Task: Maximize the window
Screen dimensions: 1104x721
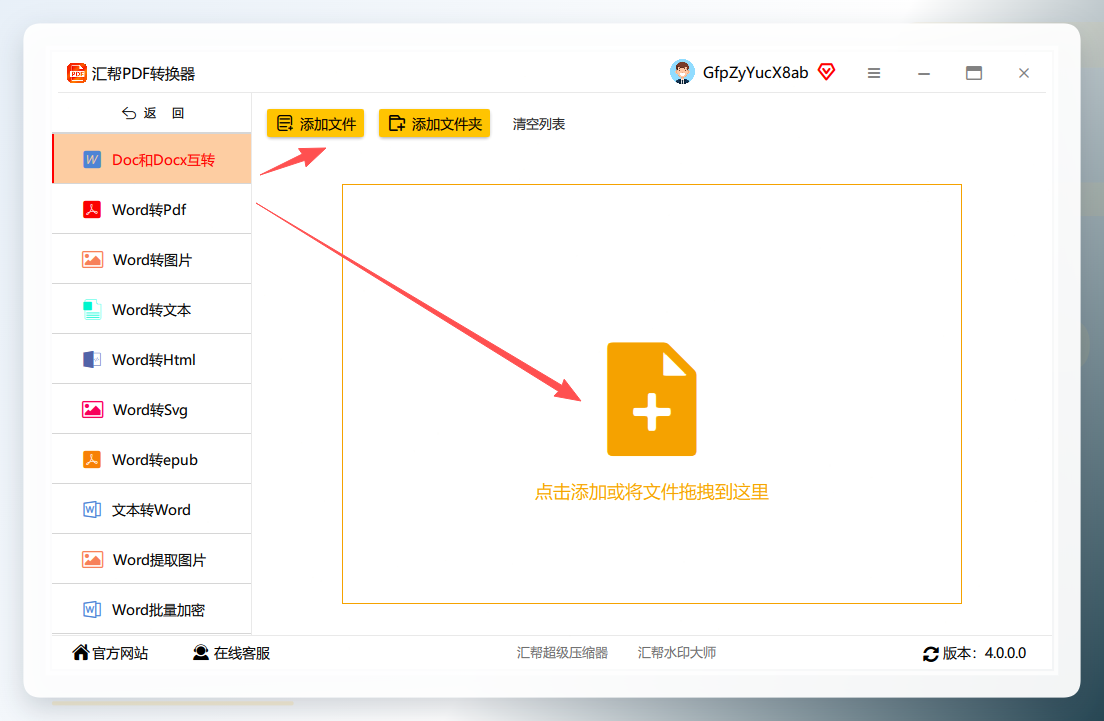Action: pyautogui.click(x=974, y=73)
